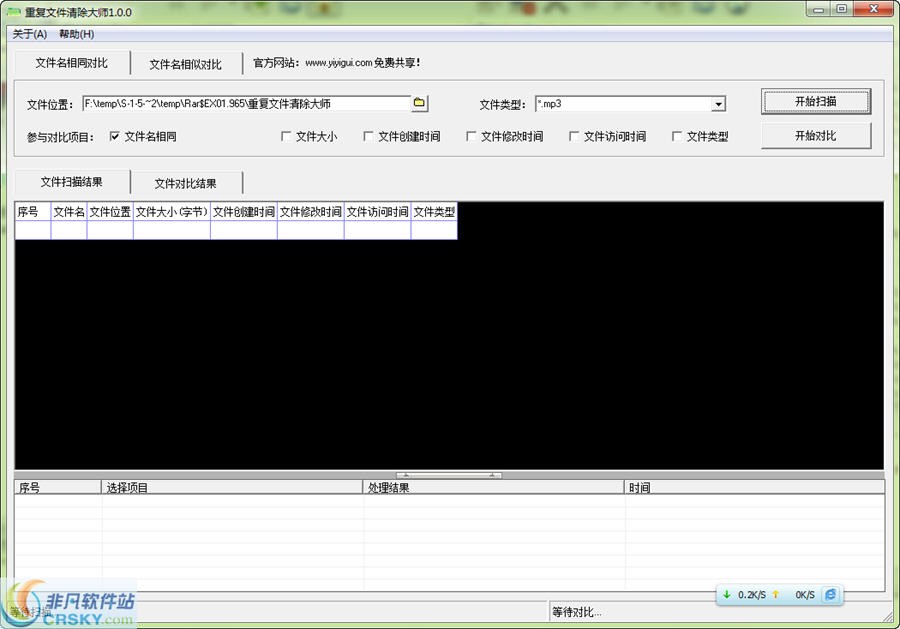Click the green download speed arrow icon
The image size is (900, 629).
point(725,594)
